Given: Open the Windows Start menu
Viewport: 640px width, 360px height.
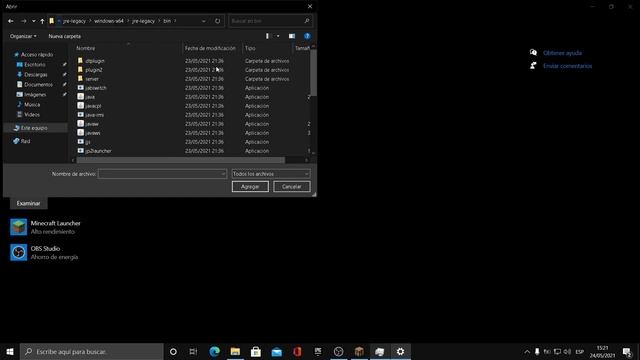Looking at the screenshot, I should pyautogui.click(x=10, y=351).
